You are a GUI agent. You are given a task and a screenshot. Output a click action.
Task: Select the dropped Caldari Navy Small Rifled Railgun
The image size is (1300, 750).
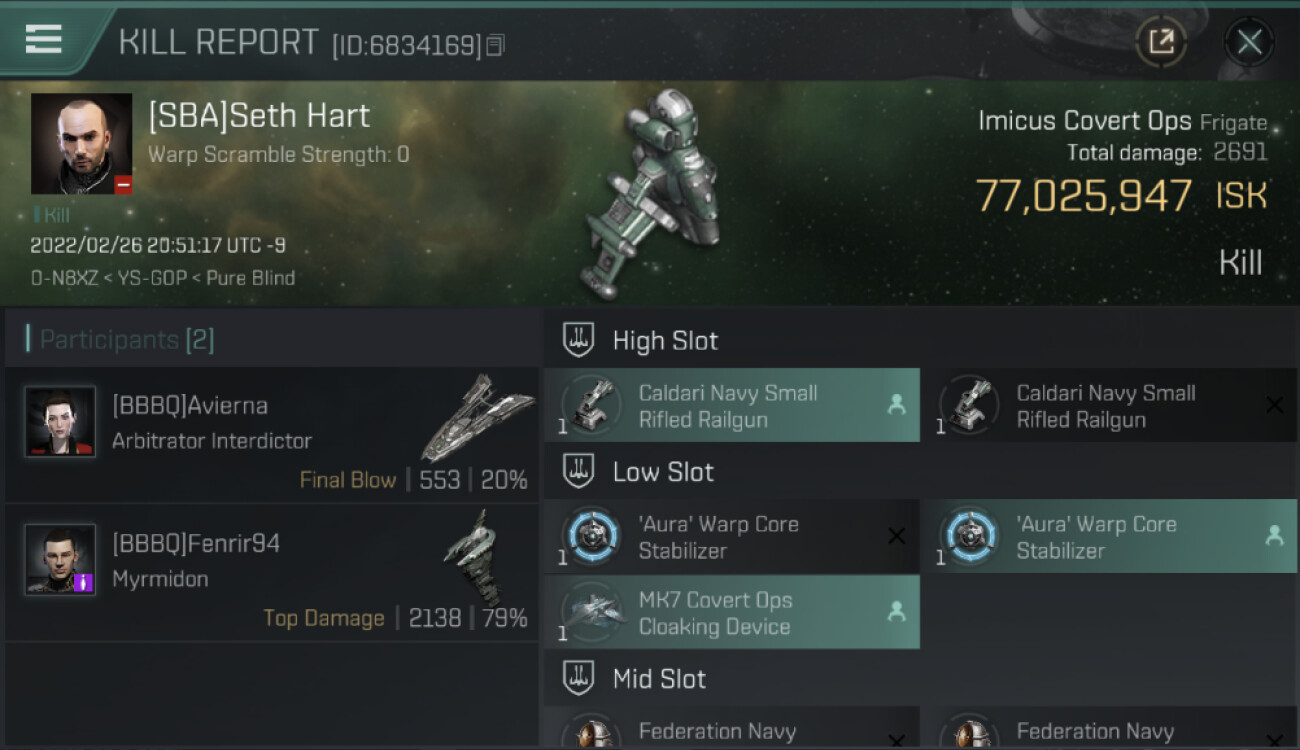coord(732,406)
